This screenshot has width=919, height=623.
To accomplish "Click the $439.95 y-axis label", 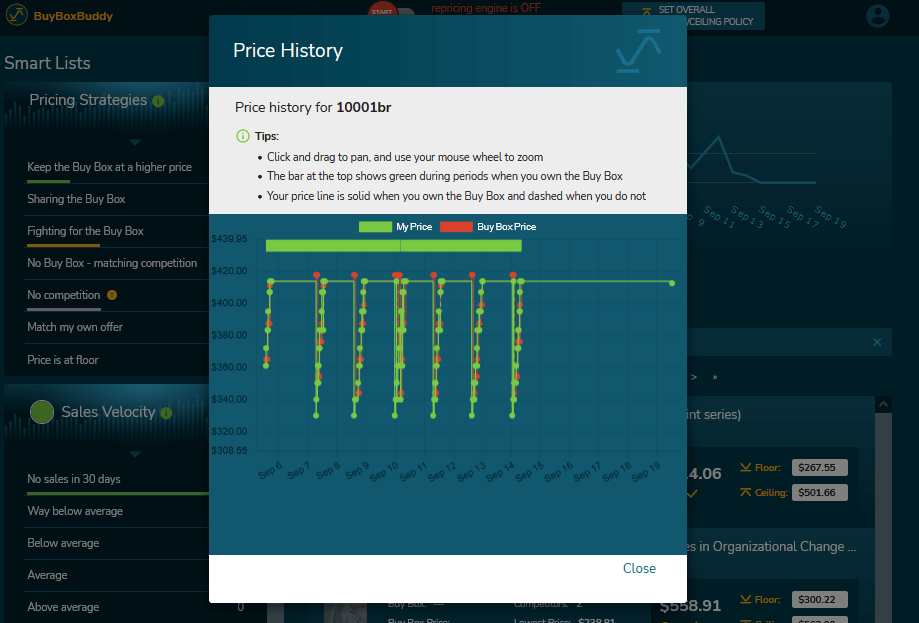I will [x=229, y=239].
